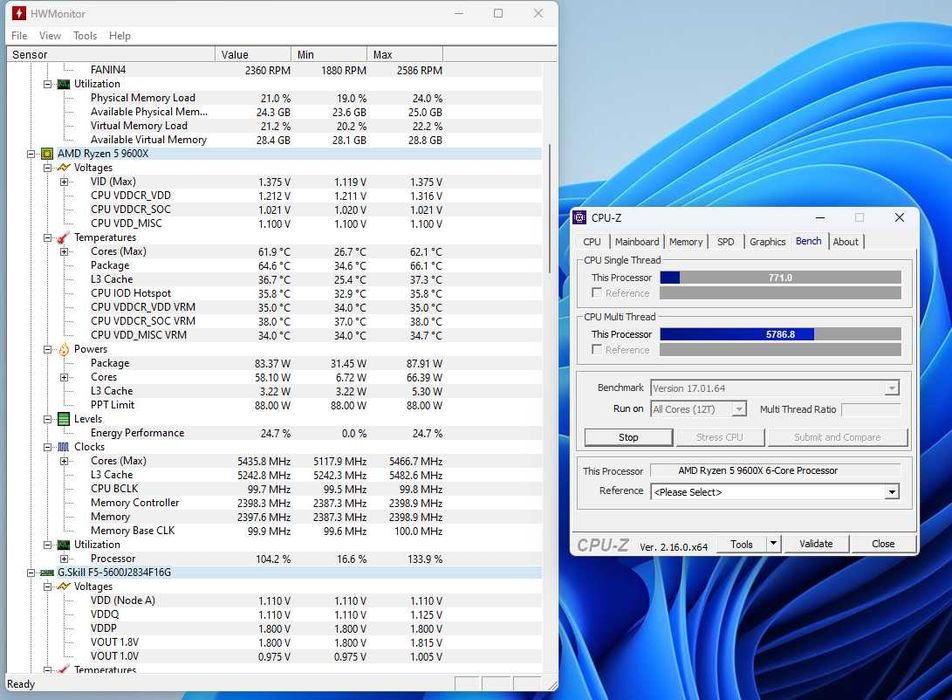Viewport: 952px width, 700px height.
Task: Click the Utilization icon above Processor row
Action: (x=64, y=545)
